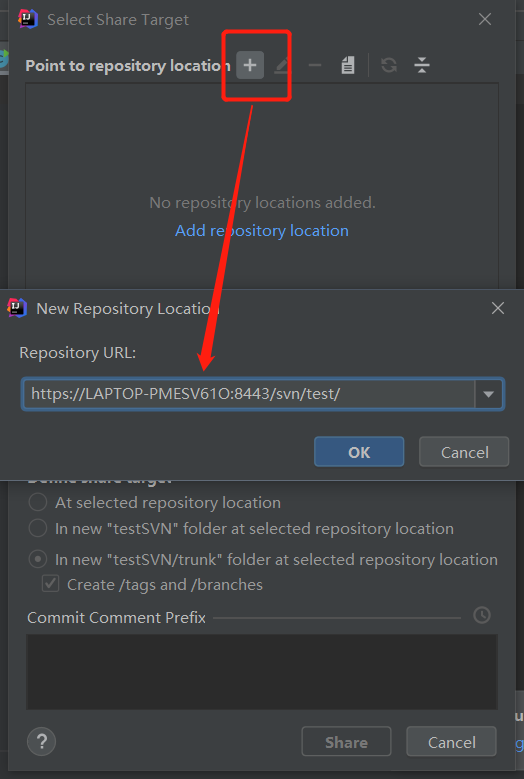The width and height of the screenshot is (524, 779).
Task: Close the Select Share Target window
Action: (x=485, y=19)
